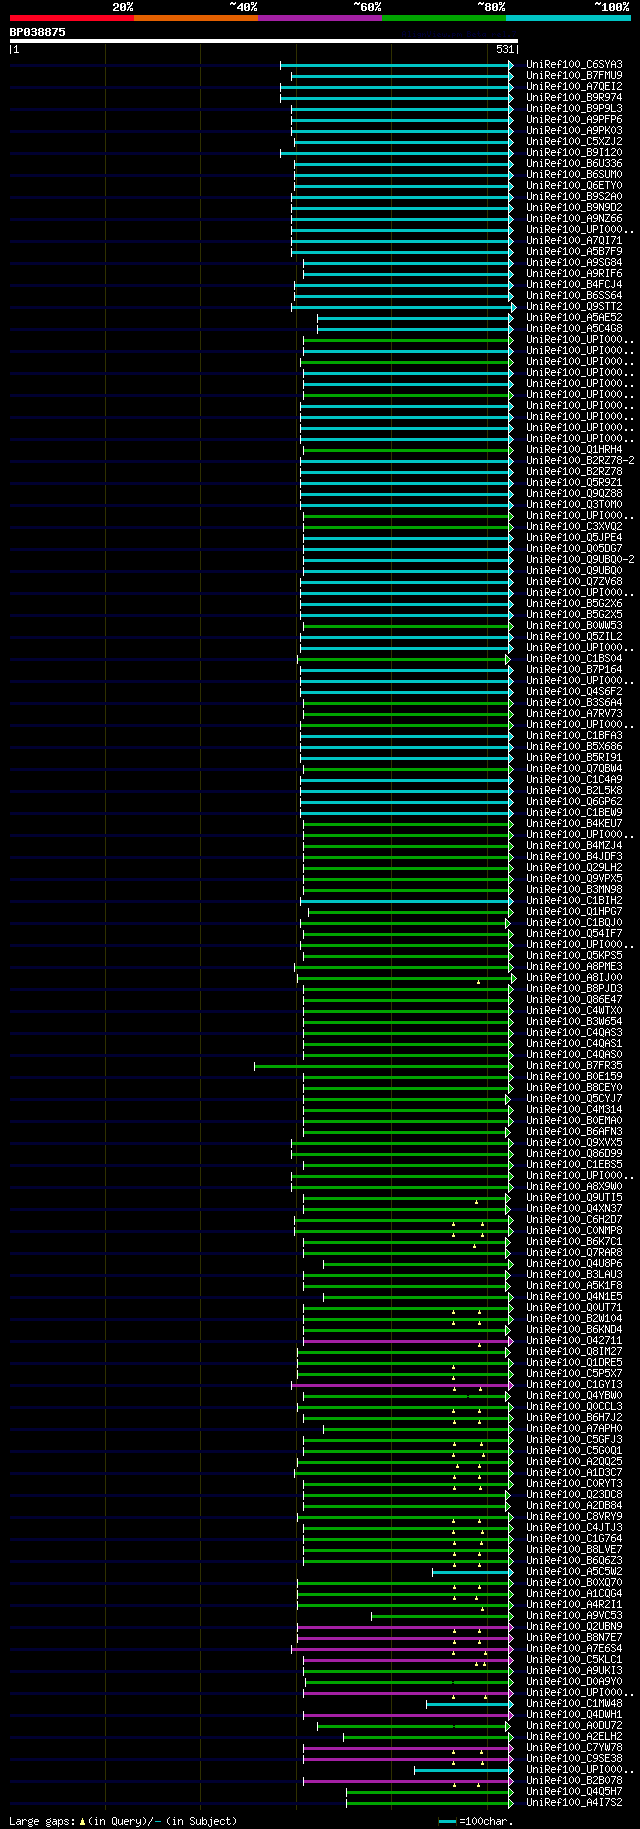This screenshot has height=1829, width=640.
Task: Click the UniRef100_Q9XVX5 label
Action: 574,1143
